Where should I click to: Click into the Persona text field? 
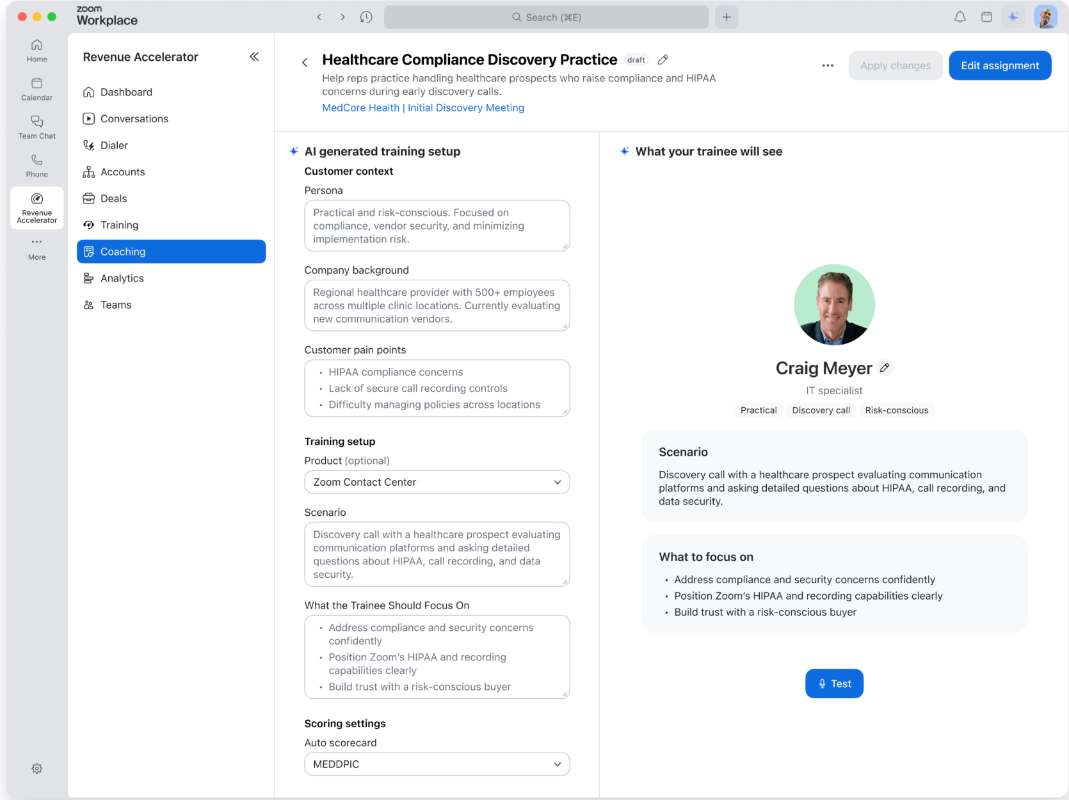(x=437, y=226)
